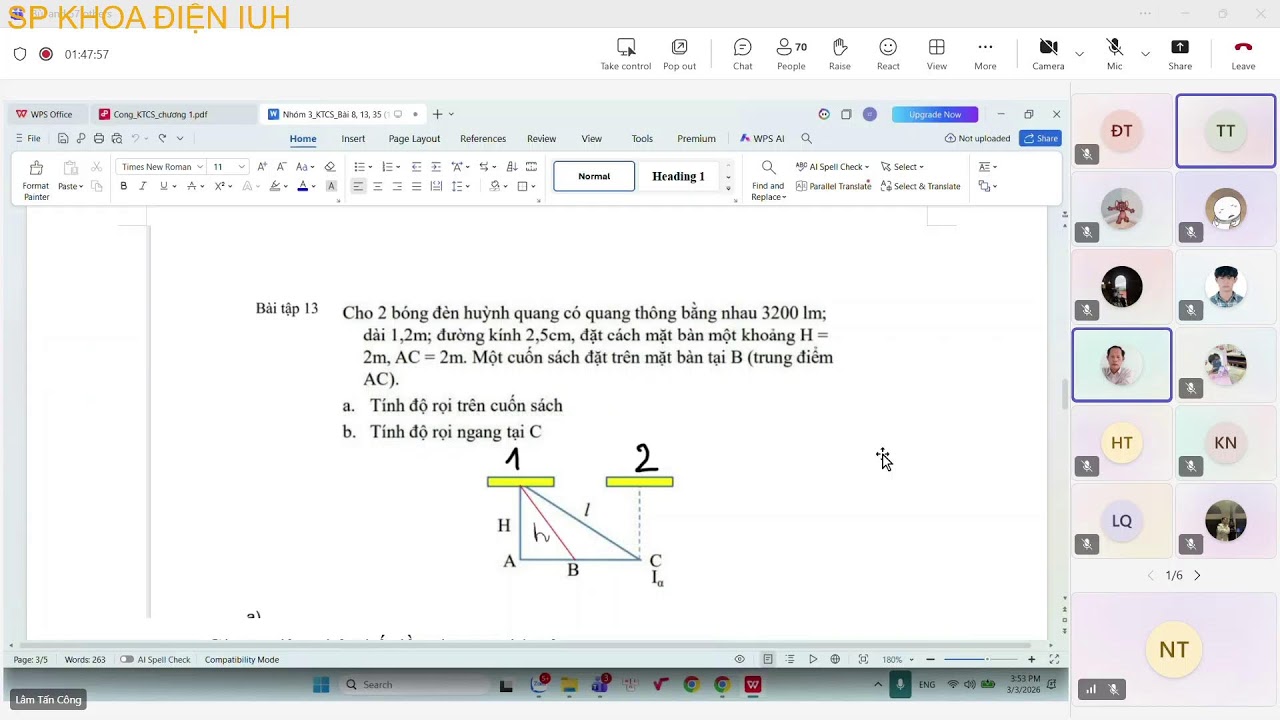Apply the Heading 1 style
Image resolution: width=1280 pixels, height=720 pixels.
(678, 176)
